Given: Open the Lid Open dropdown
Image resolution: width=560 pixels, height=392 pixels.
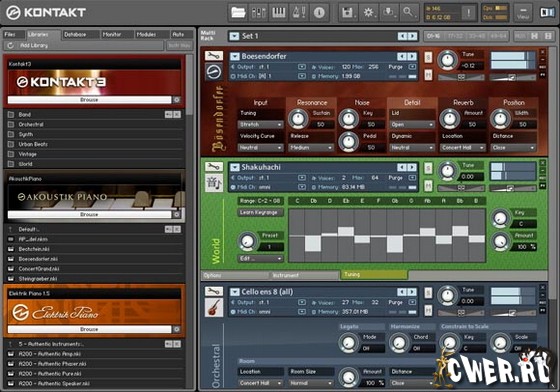Looking at the screenshot, I should click(412, 125).
